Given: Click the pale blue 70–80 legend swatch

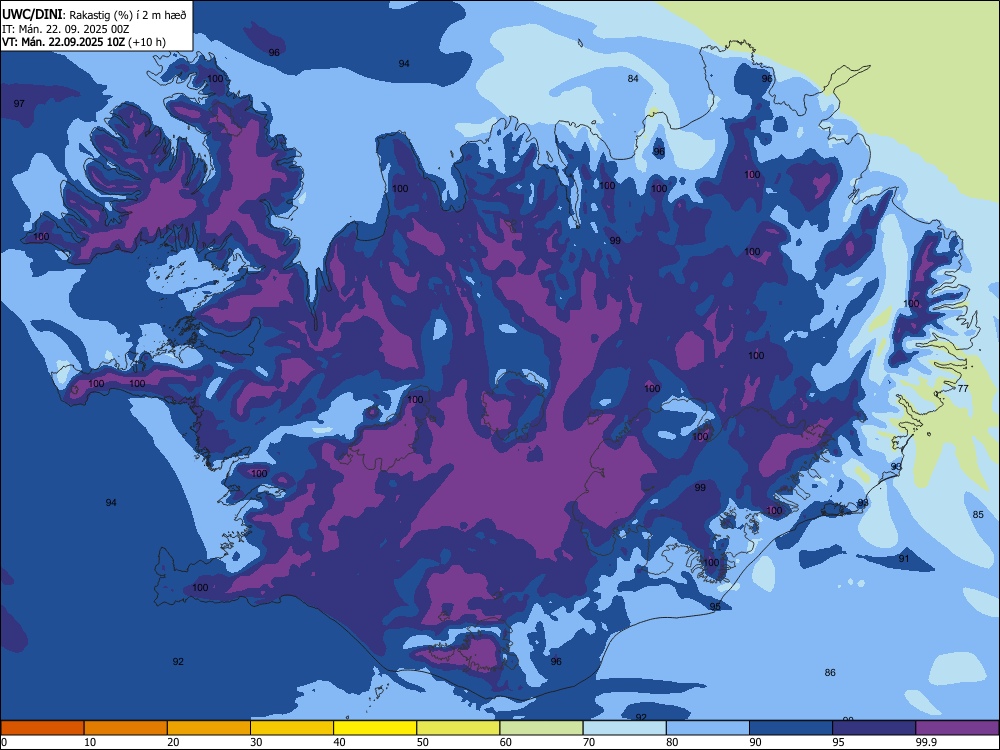Looking at the screenshot, I should (624, 728).
